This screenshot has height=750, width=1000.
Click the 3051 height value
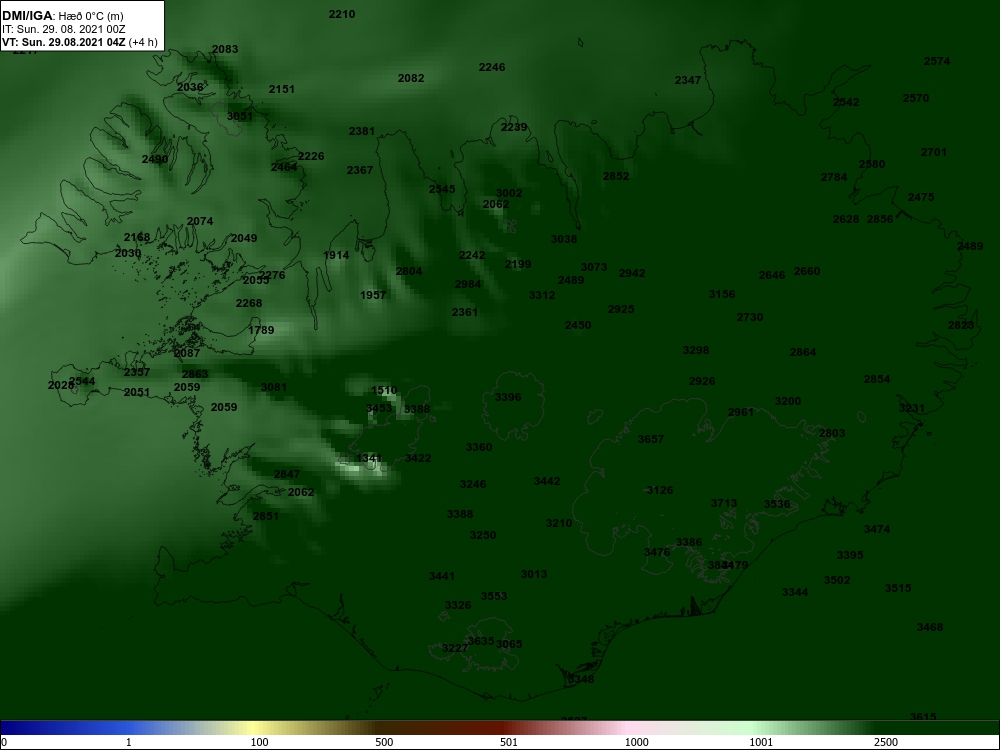point(240,116)
